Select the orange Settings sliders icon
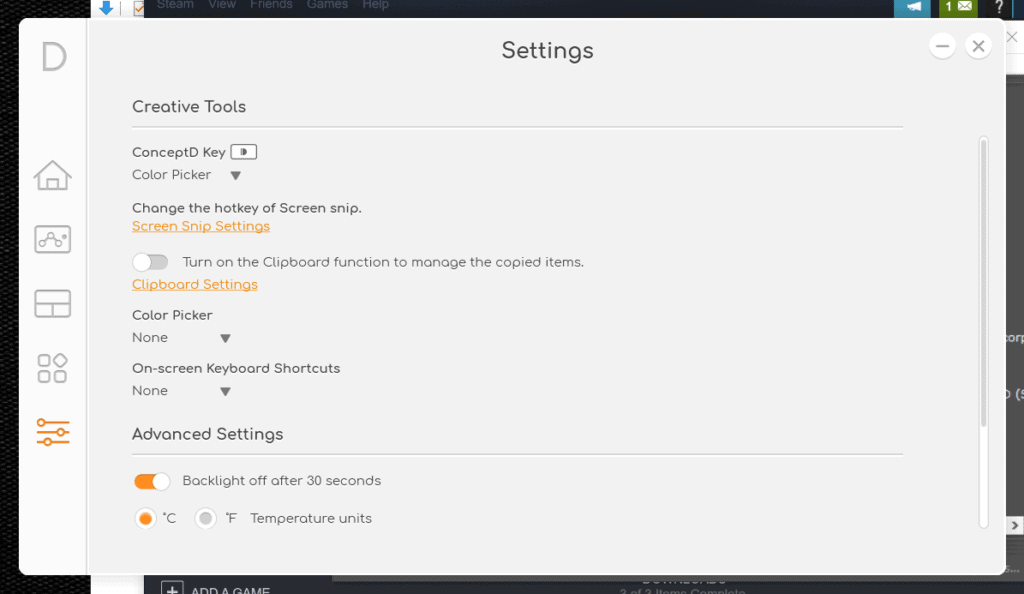 click(x=53, y=432)
